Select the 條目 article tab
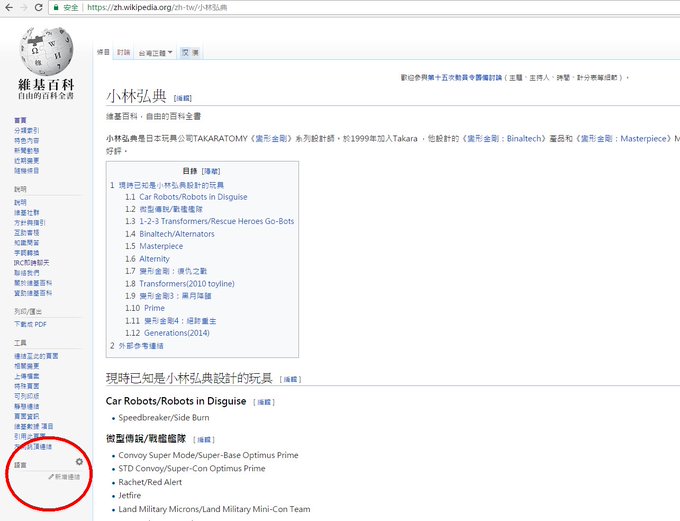Image resolution: width=680 pixels, height=521 pixels. (103, 52)
